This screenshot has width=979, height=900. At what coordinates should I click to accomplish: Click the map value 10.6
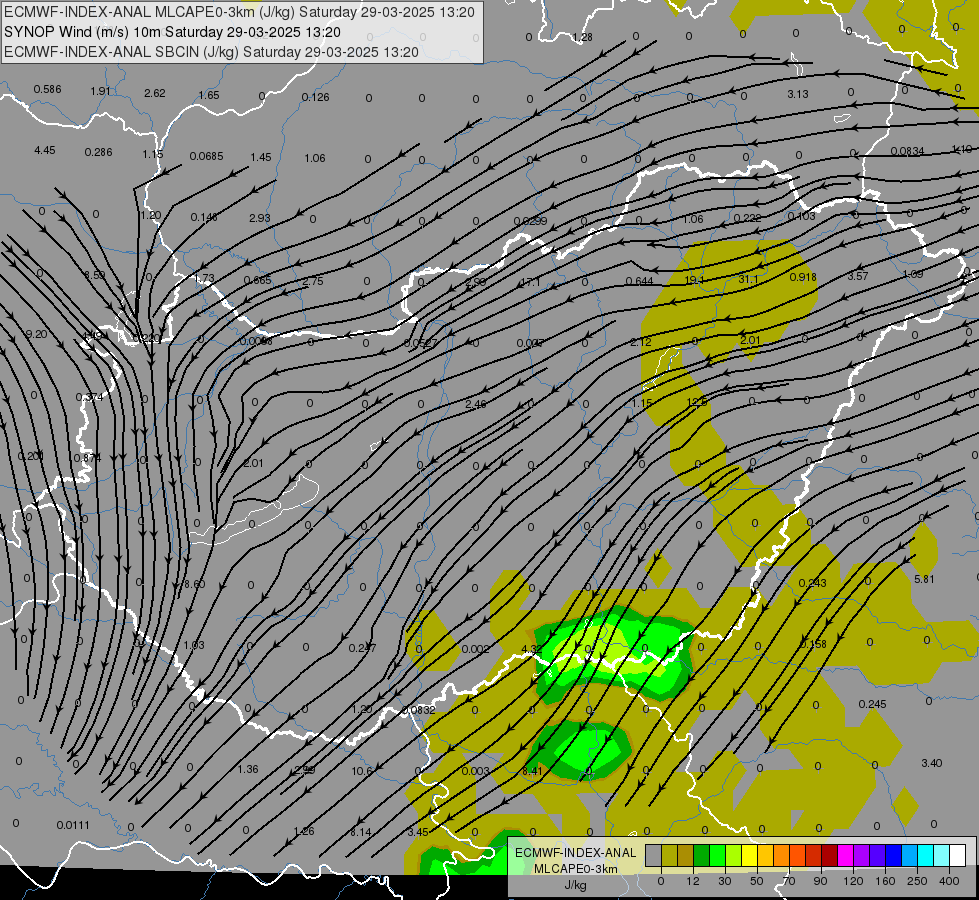coord(362,771)
